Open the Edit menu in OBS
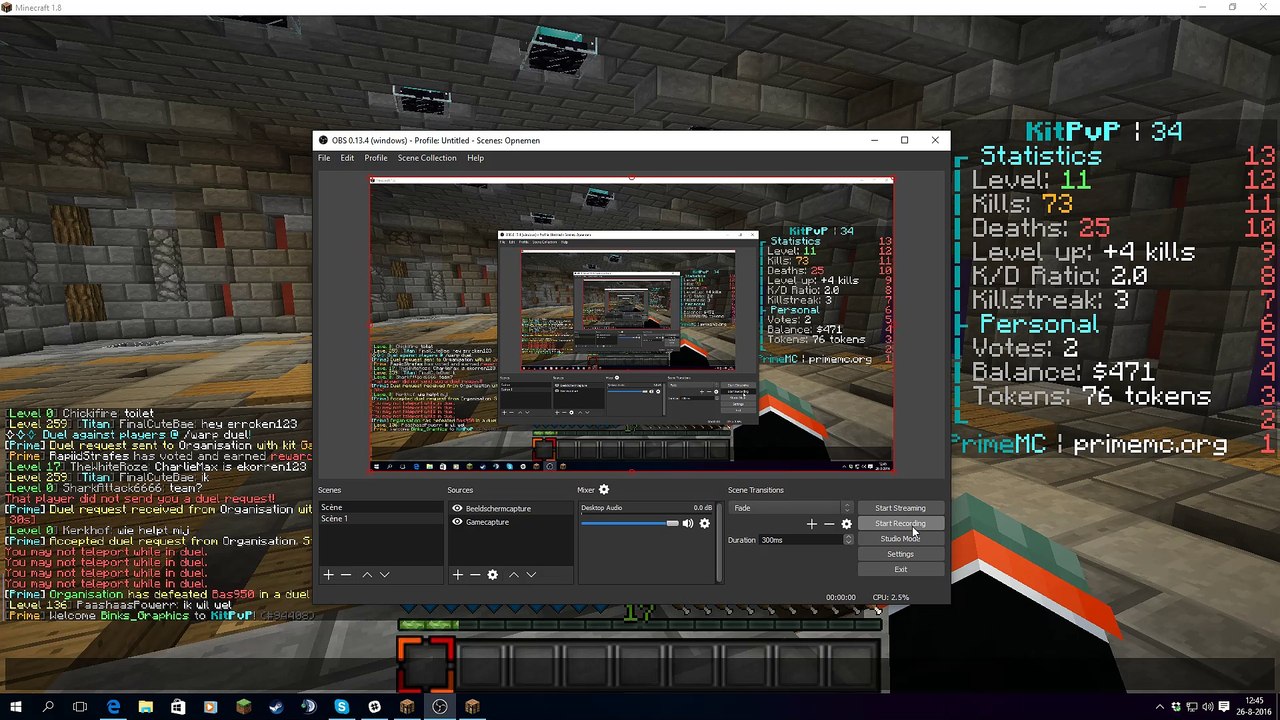 (x=347, y=158)
